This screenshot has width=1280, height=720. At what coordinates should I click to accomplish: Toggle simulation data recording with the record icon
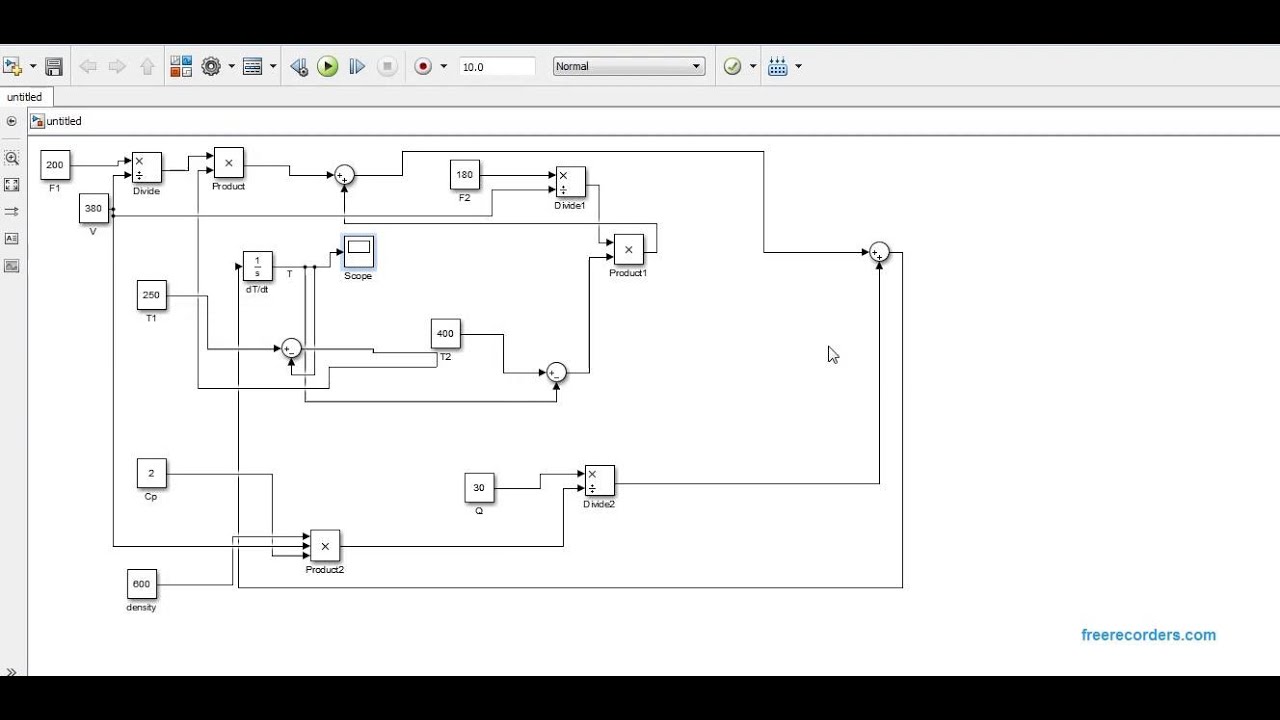(423, 66)
